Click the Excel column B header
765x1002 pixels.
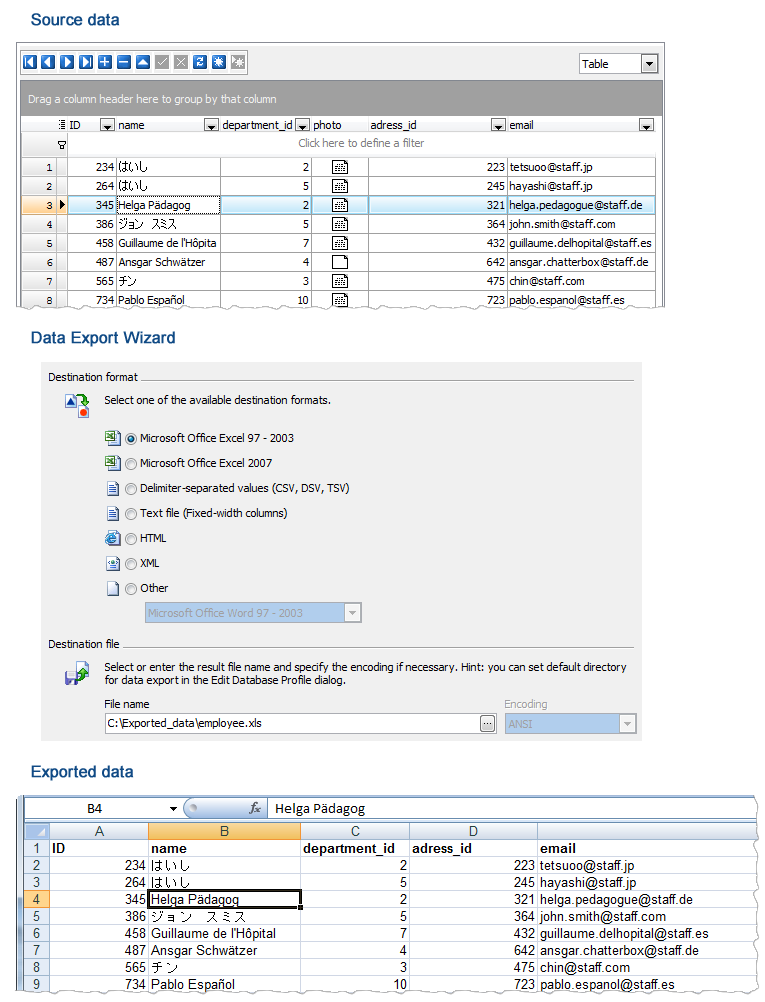224,830
